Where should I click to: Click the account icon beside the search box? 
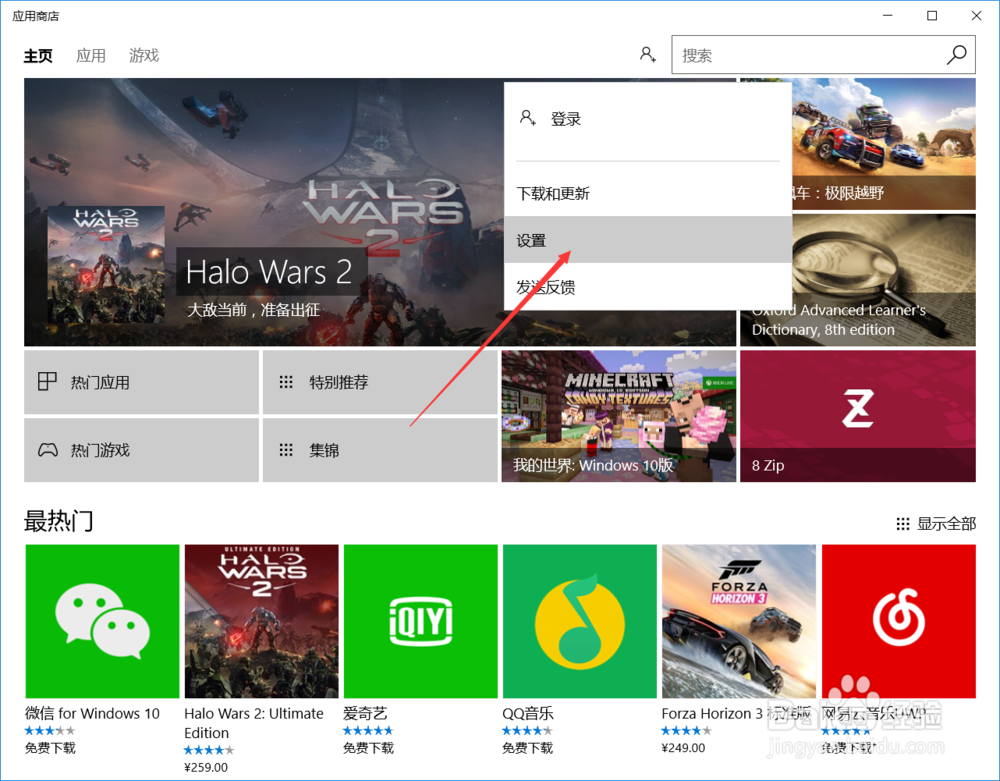(648, 55)
